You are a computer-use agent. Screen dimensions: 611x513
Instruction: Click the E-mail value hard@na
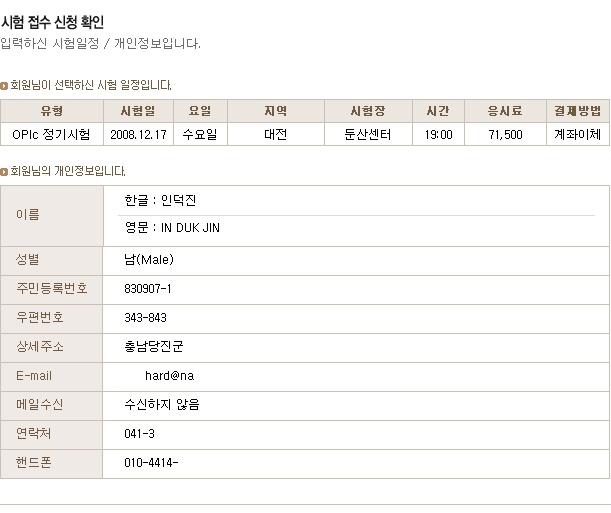(x=170, y=375)
